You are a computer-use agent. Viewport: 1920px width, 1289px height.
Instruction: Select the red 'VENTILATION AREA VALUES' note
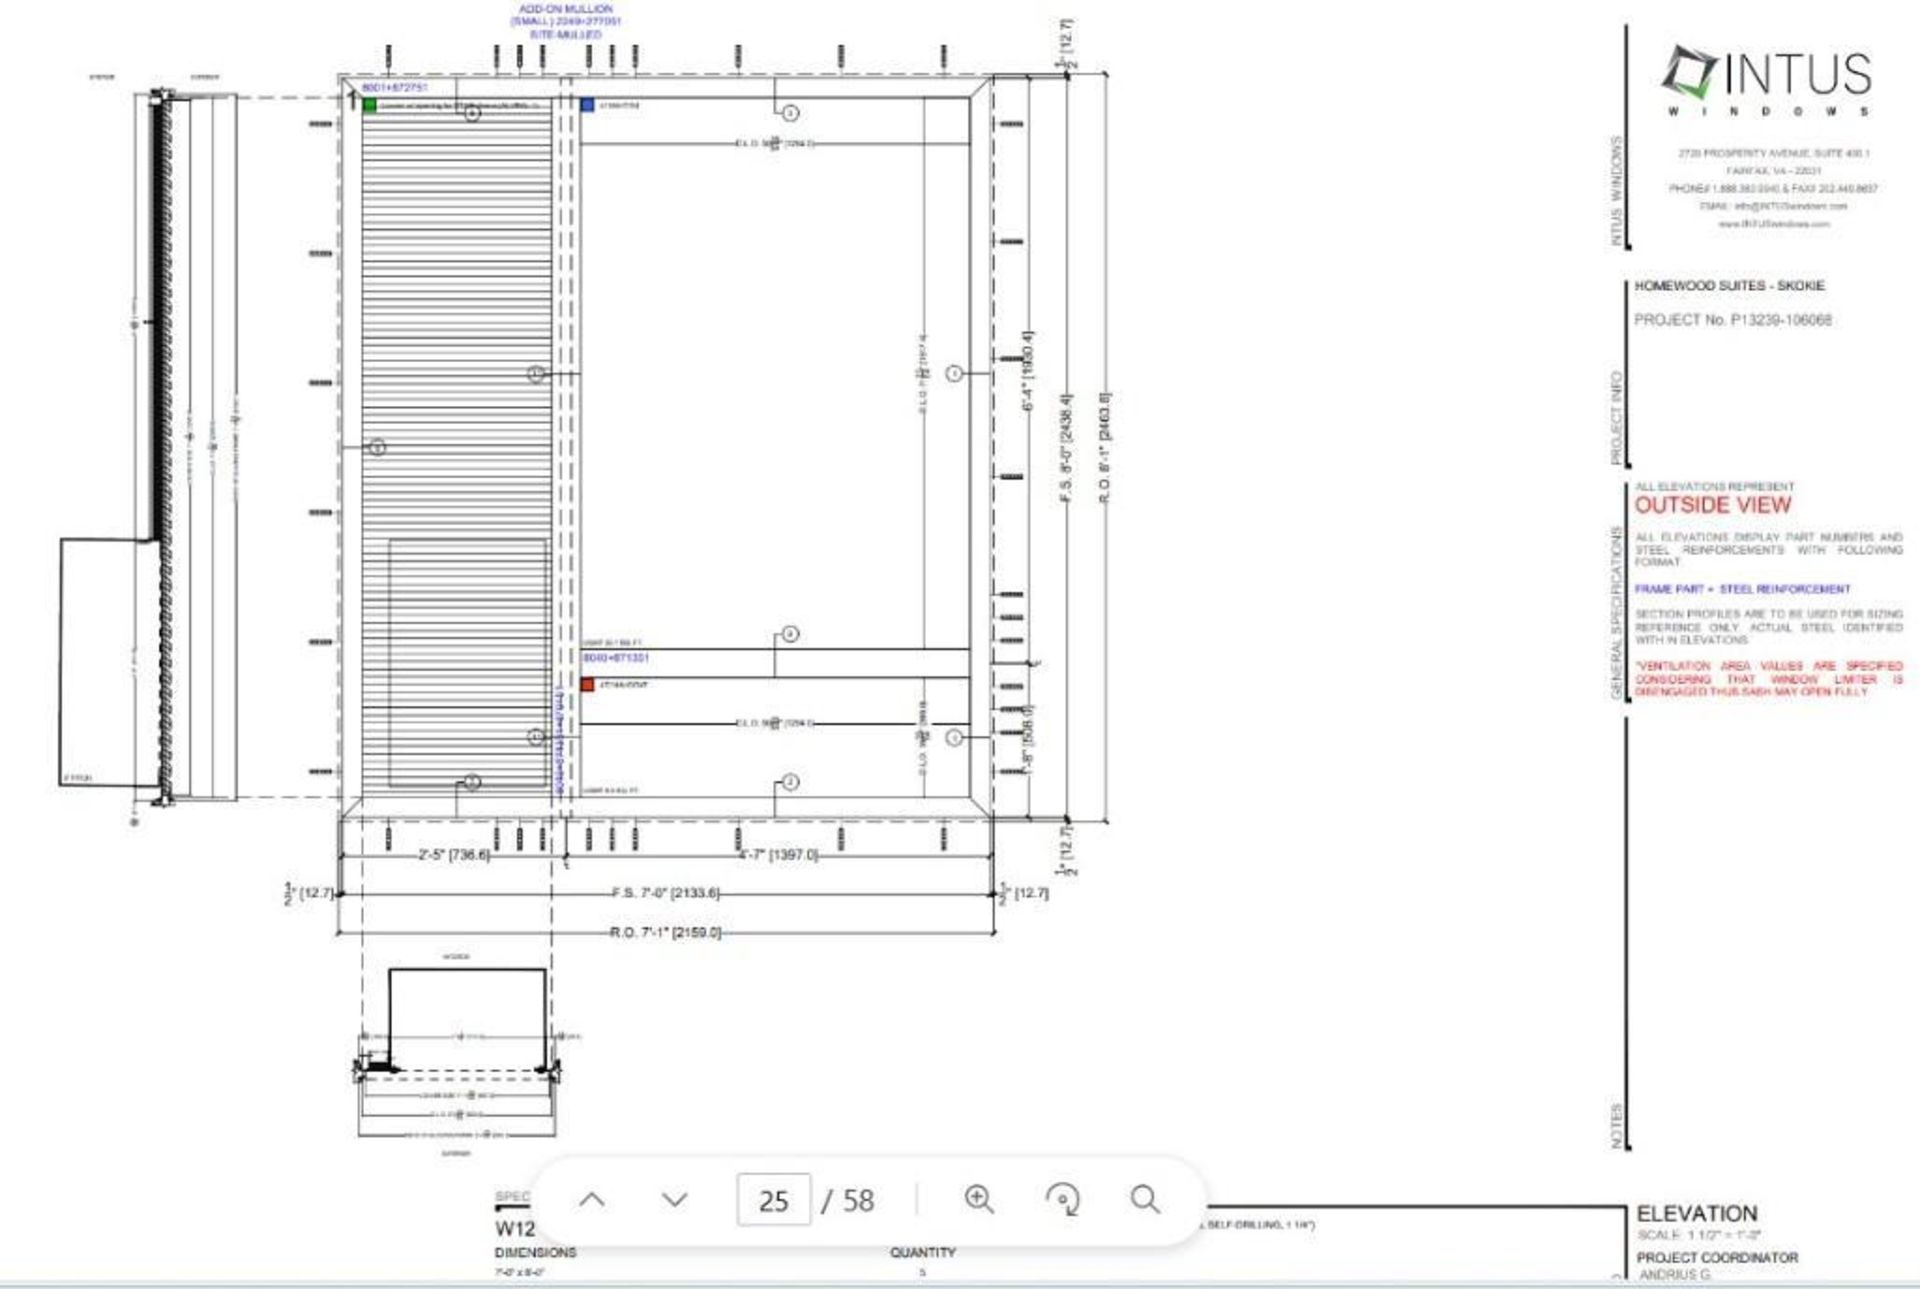point(1769,679)
